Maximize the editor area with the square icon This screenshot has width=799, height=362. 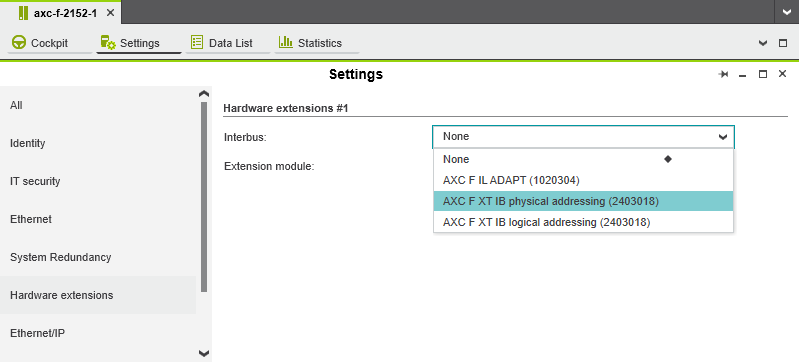(x=783, y=43)
